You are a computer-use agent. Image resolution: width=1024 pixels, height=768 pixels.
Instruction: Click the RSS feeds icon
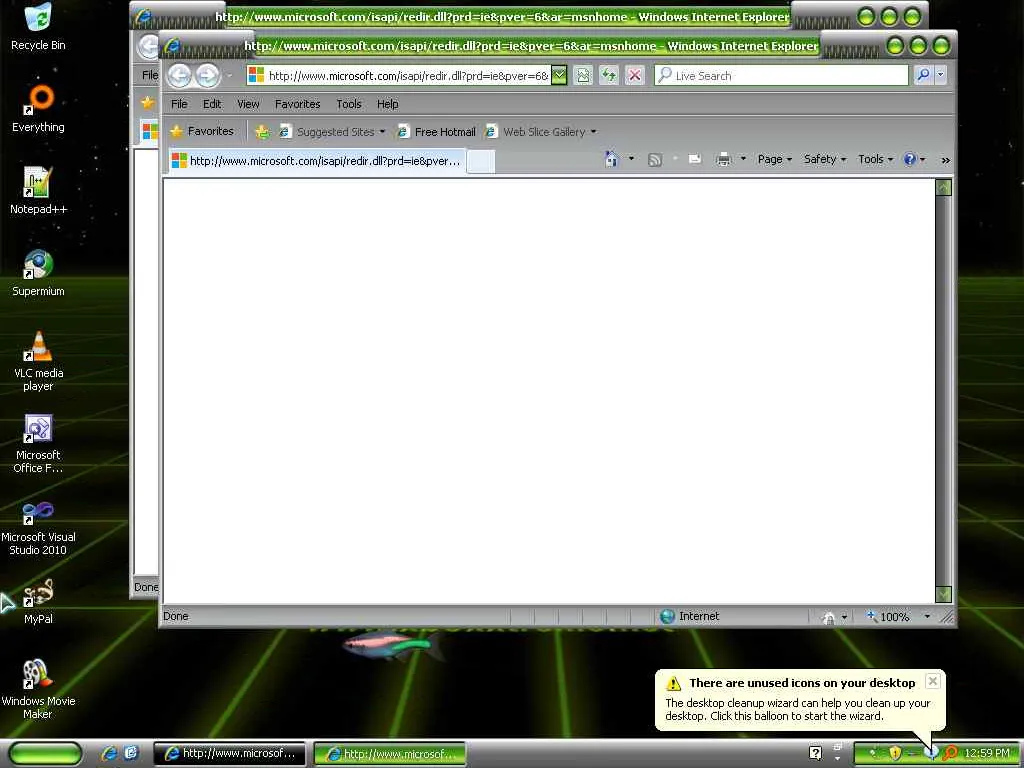654,159
